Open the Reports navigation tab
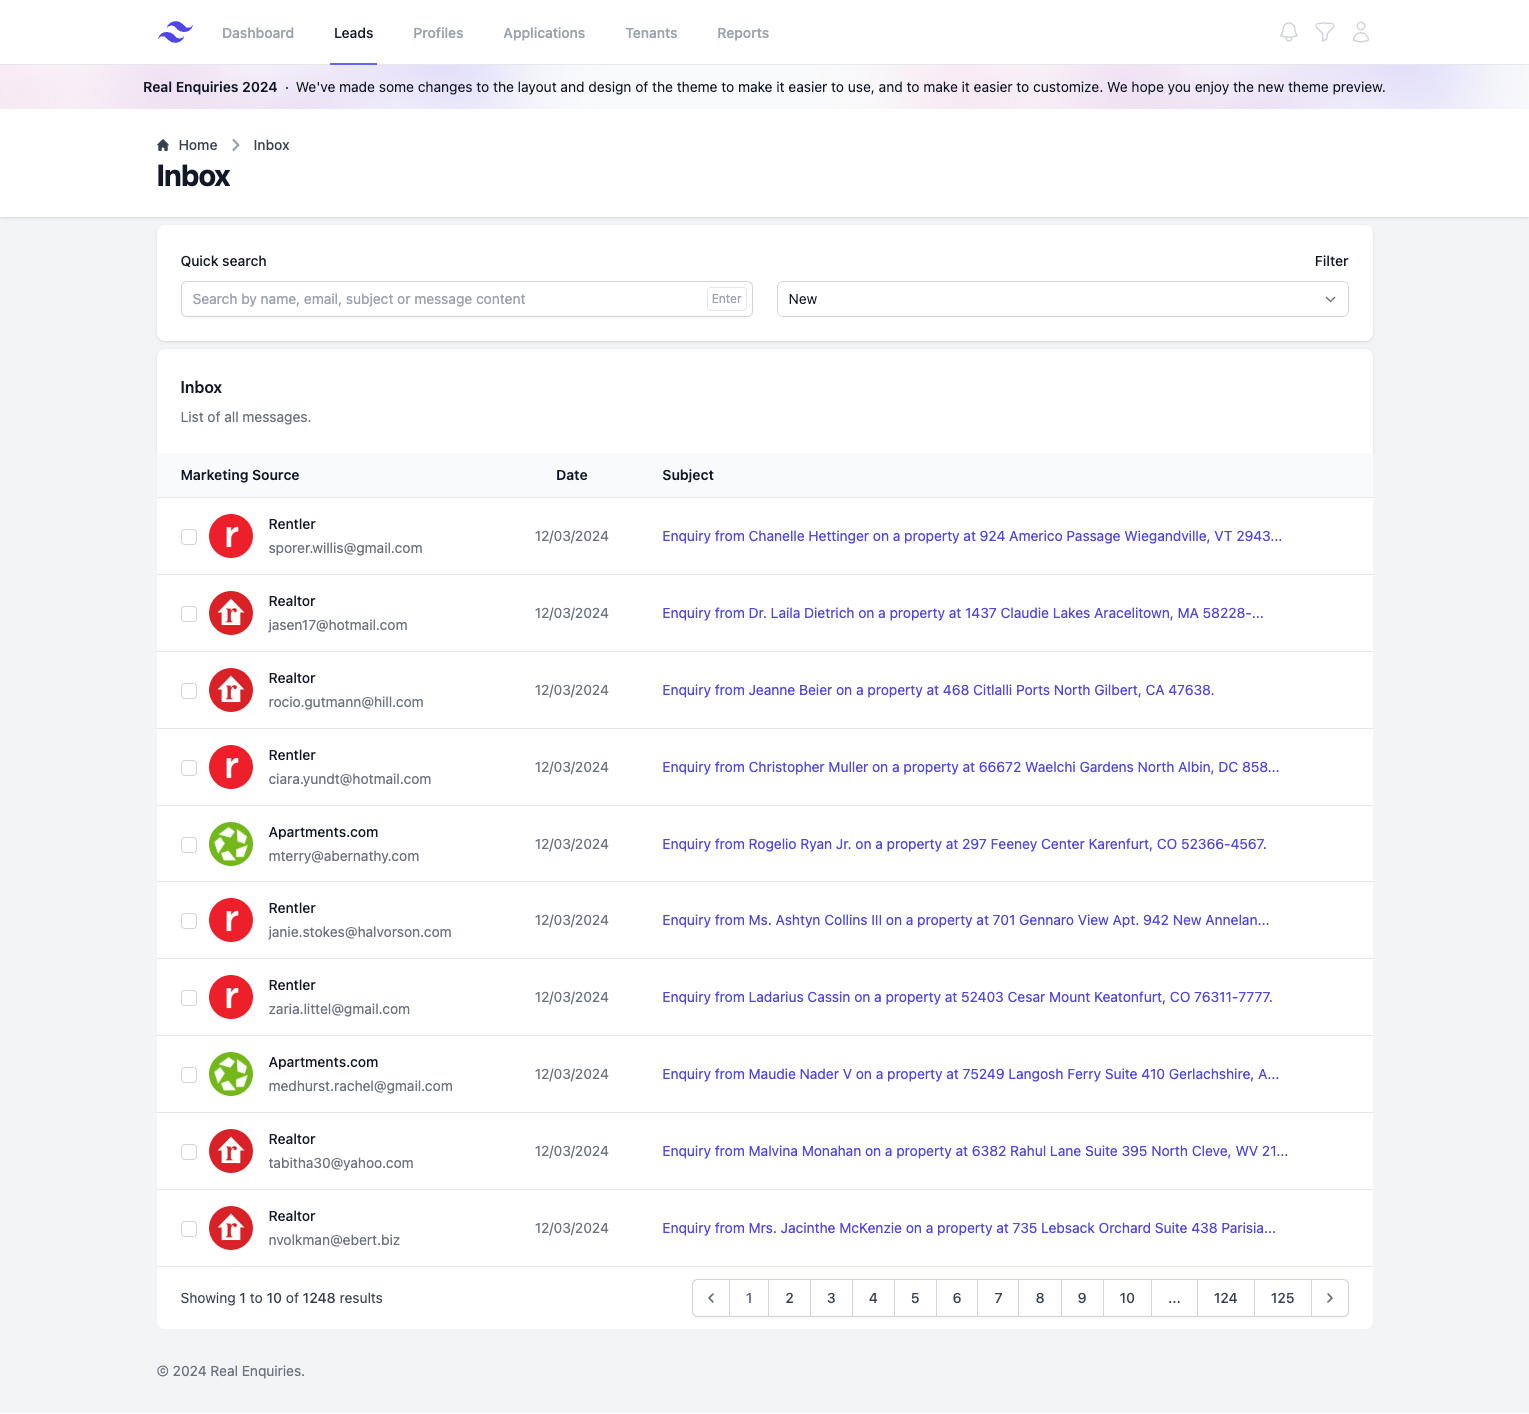Viewport: 1529px width, 1414px height. [742, 33]
